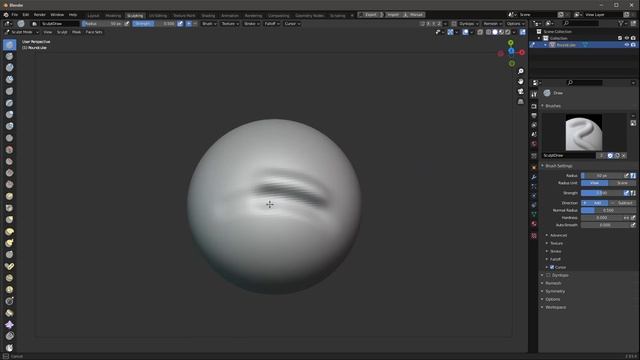Click the outliner filter funnel icon

tap(621, 24)
